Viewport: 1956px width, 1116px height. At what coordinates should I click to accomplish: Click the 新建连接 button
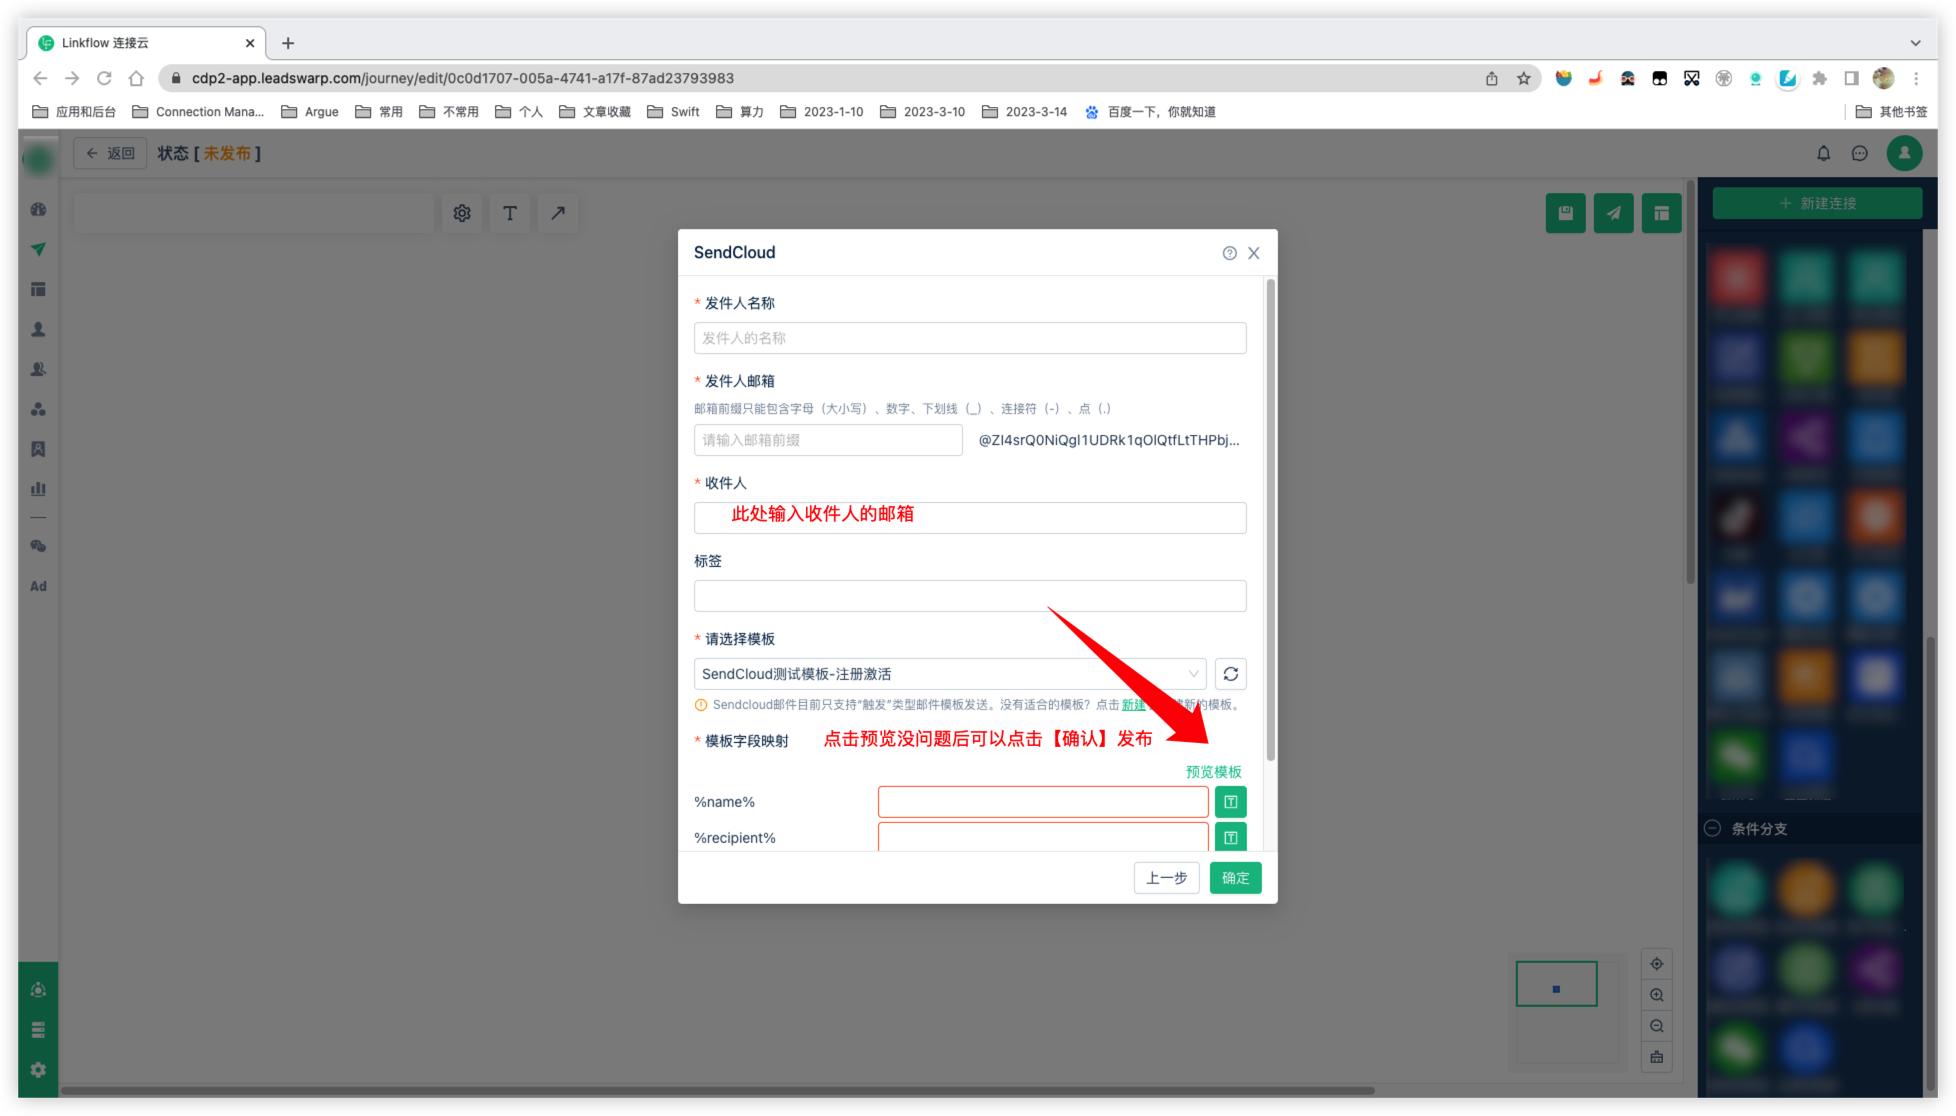[x=1817, y=203]
